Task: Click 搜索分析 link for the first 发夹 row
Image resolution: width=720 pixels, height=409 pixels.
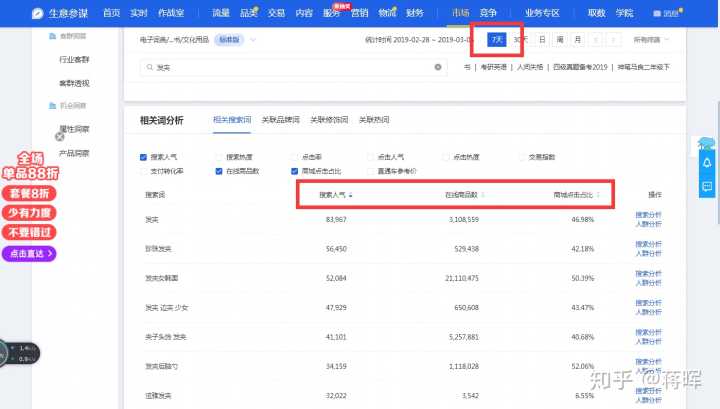Action: 648,214
